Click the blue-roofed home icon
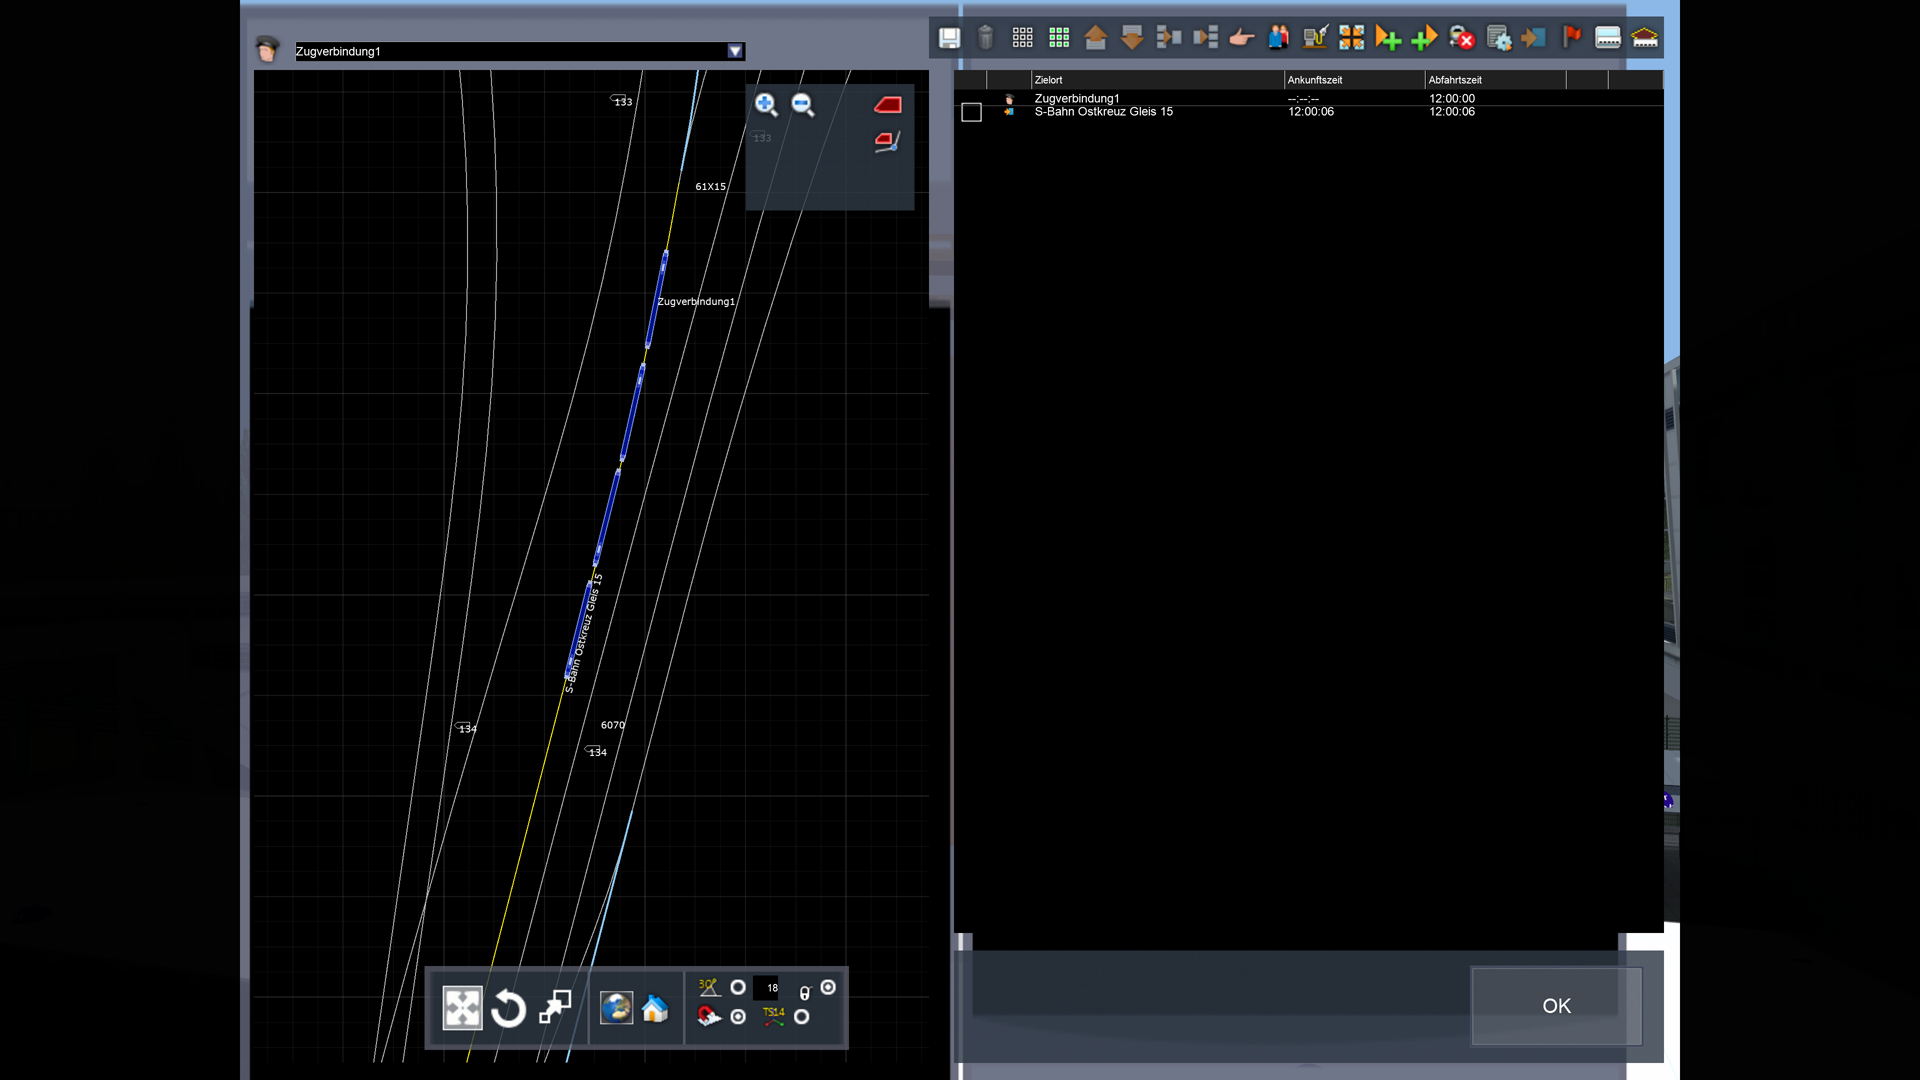 coord(655,1008)
